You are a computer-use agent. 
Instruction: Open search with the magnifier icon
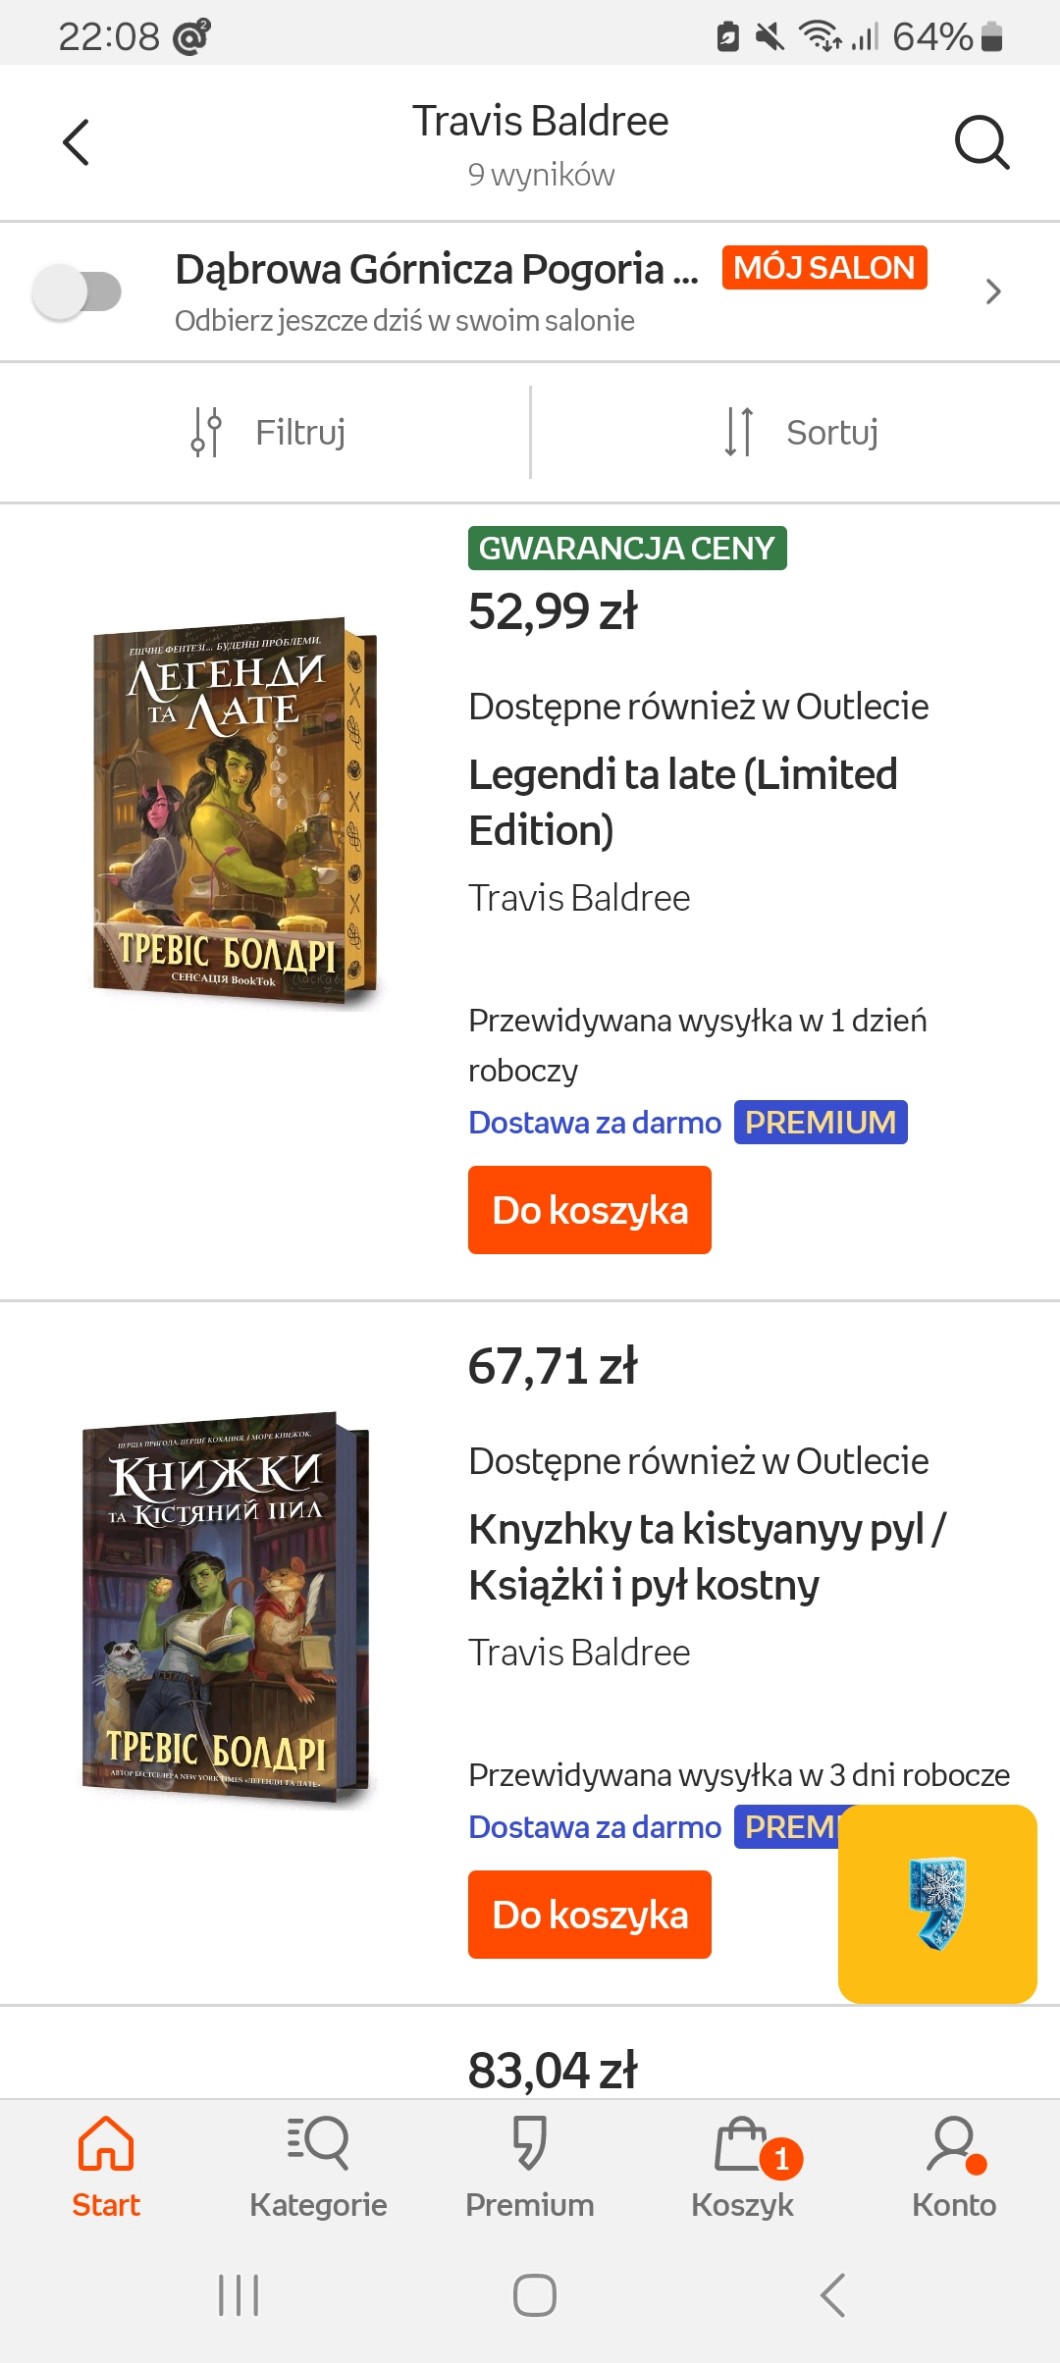tap(981, 142)
